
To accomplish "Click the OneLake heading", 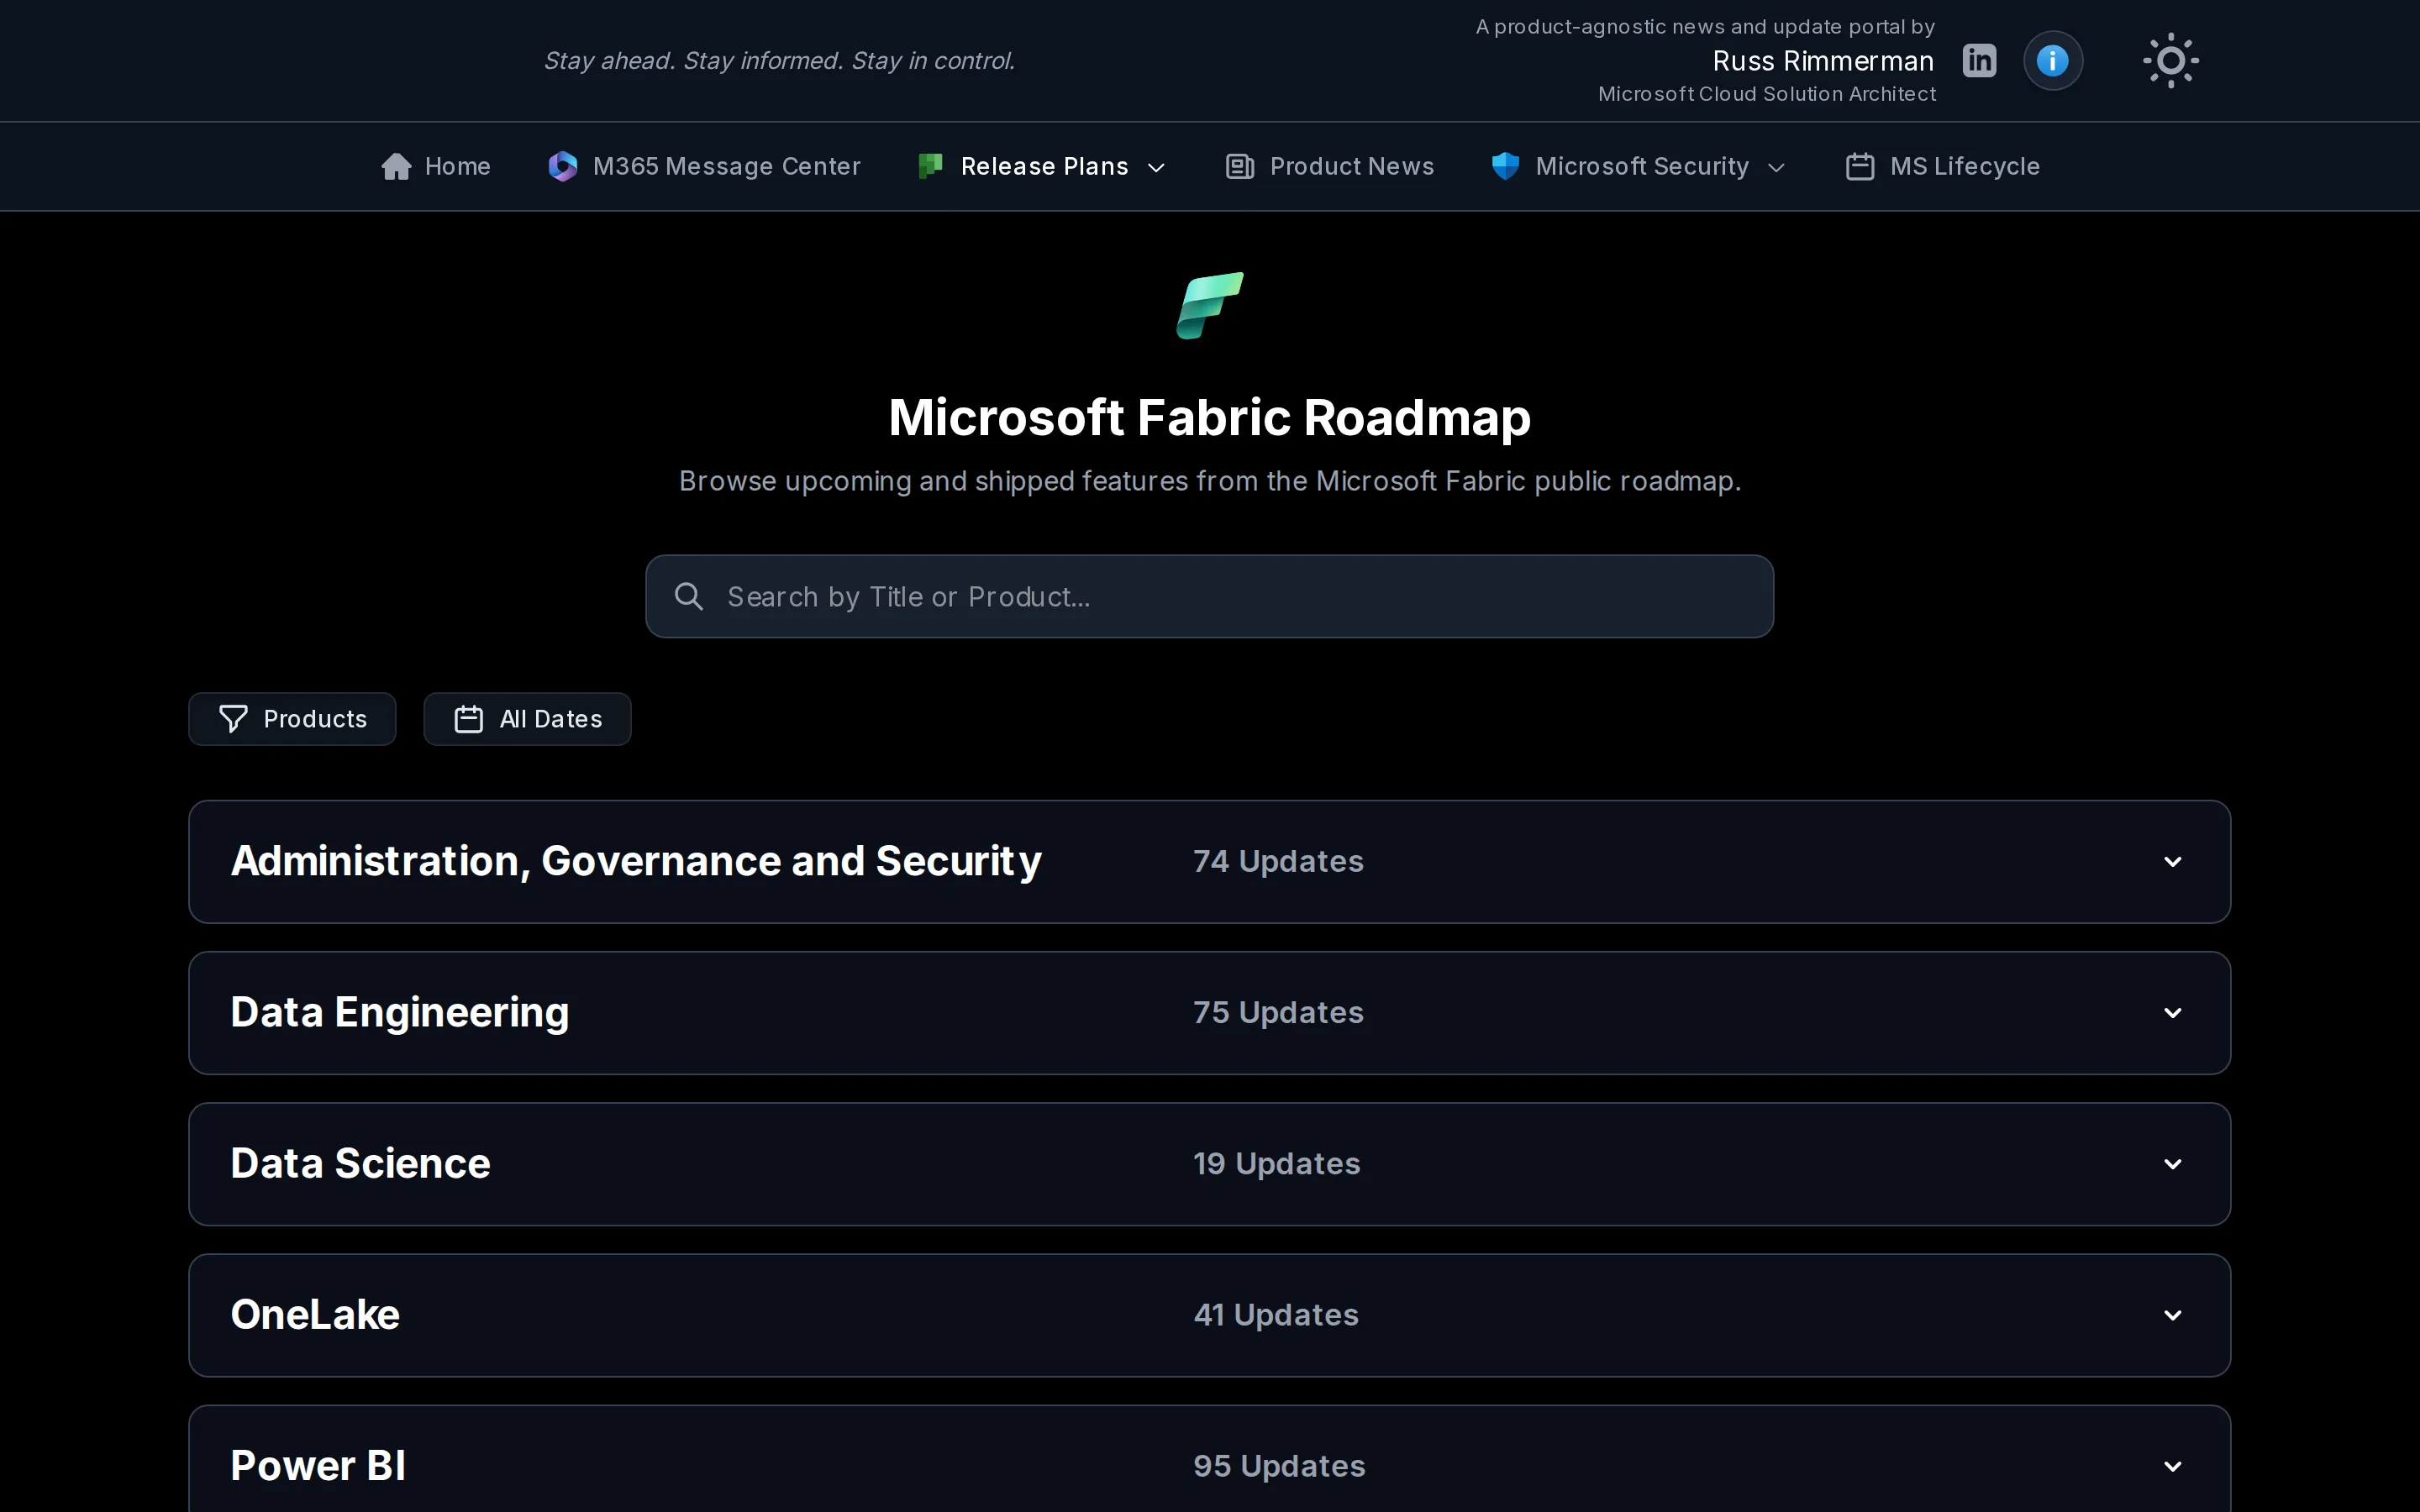I will pos(315,1314).
